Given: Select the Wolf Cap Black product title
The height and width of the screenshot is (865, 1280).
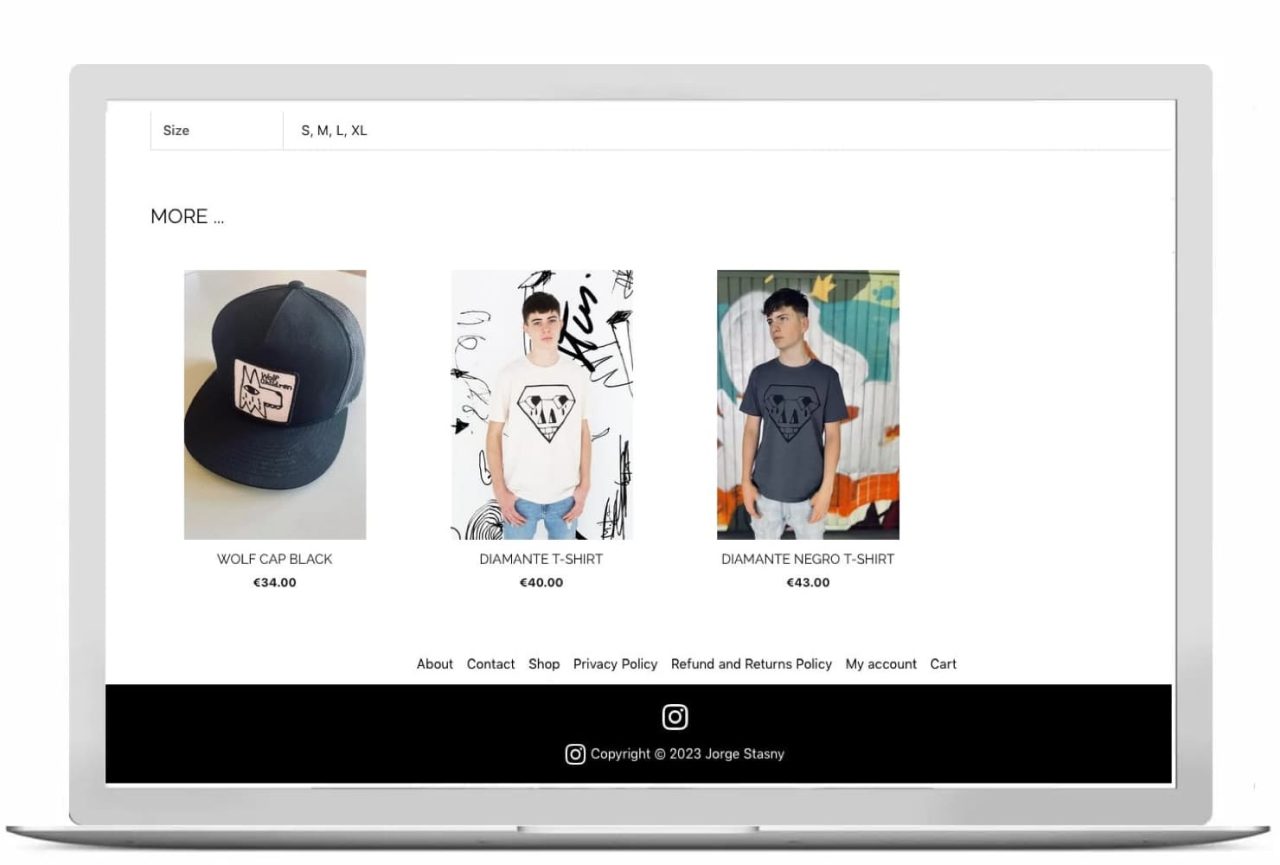Looking at the screenshot, I should coord(275,559).
